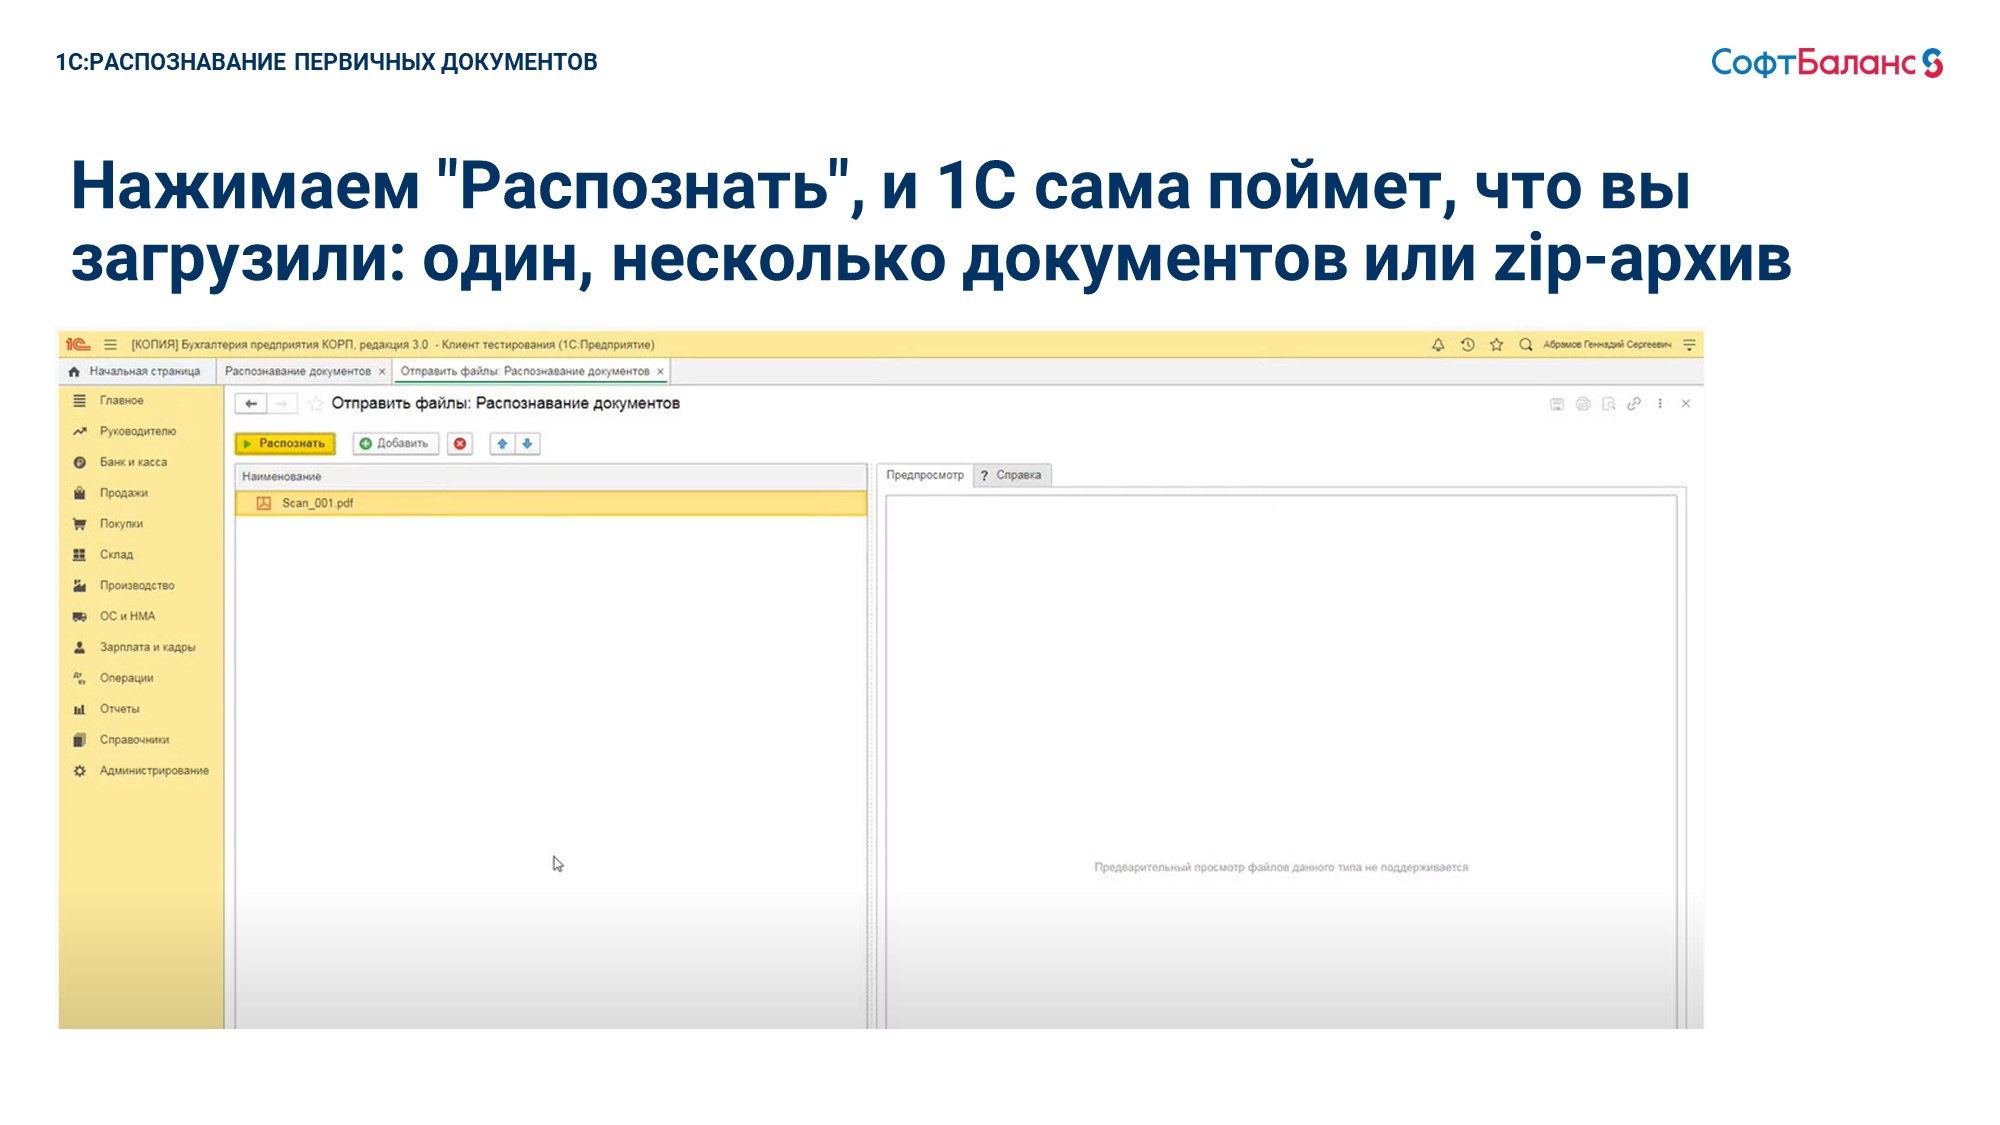Click the print preview icon
Image resolution: width=2000 pixels, height=1125 pixels.
(1608, 404)
